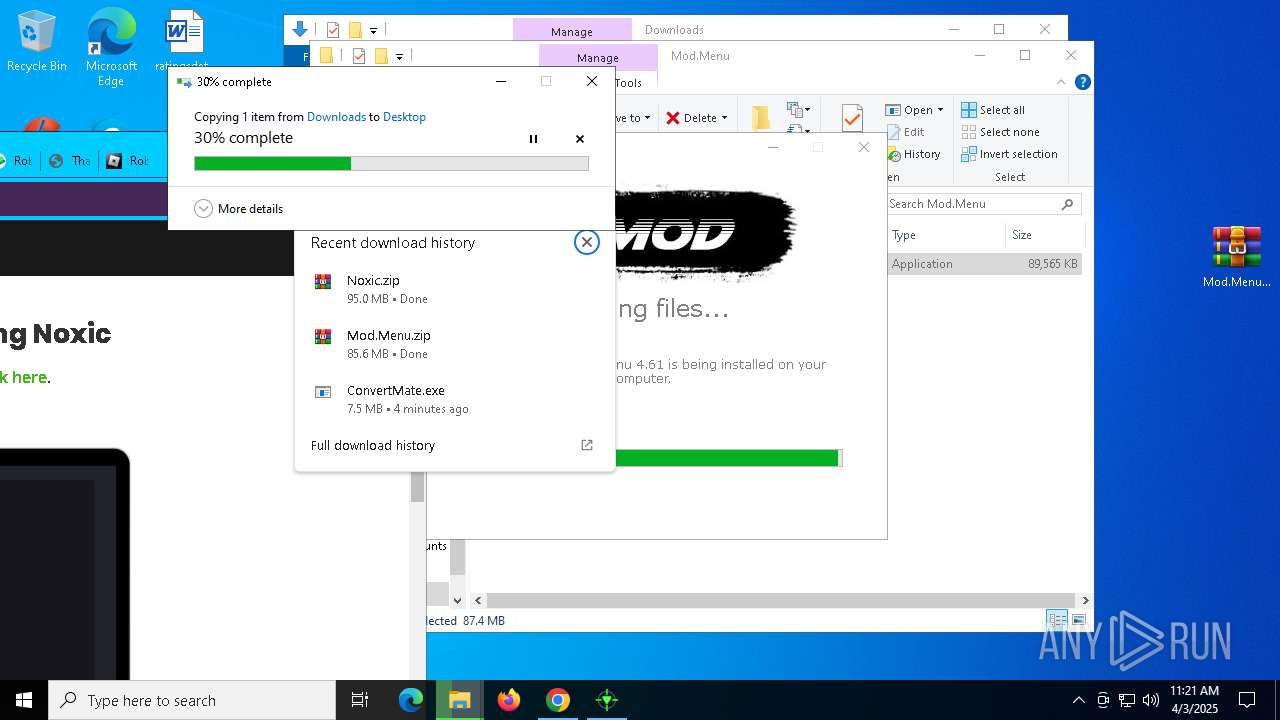Open the New item dropdown in ribbon
This screenshot has width=1280, height=720.
798,110
